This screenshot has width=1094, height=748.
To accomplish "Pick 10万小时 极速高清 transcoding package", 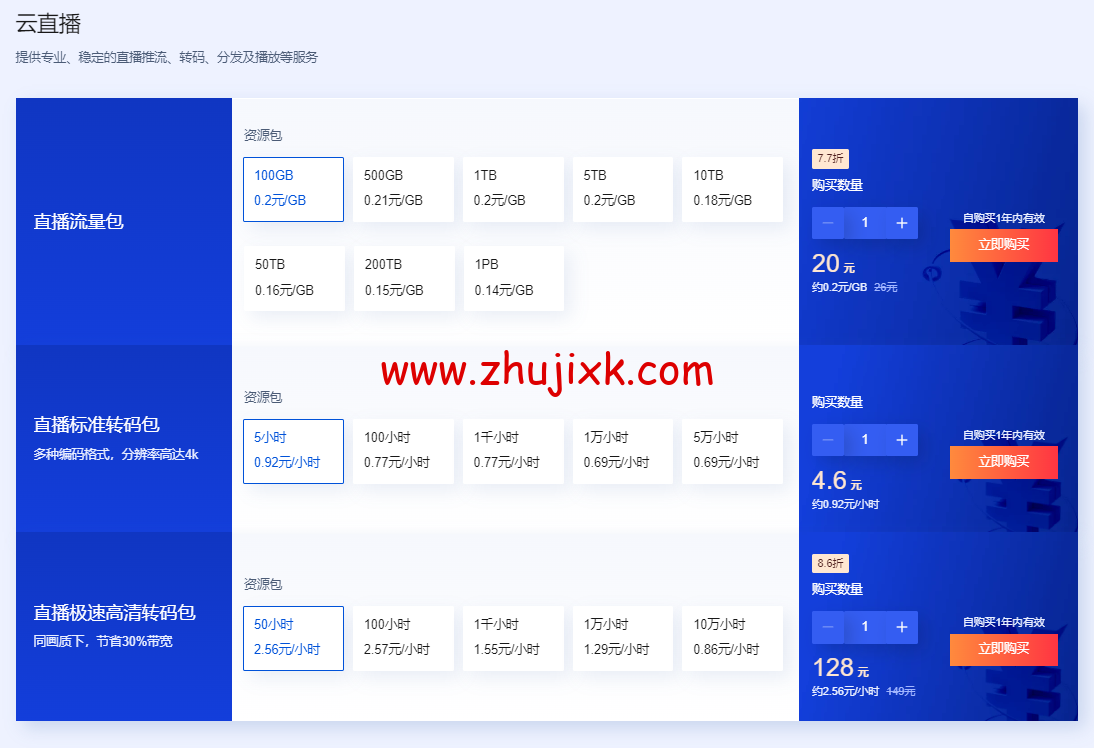I will point(732,638).
